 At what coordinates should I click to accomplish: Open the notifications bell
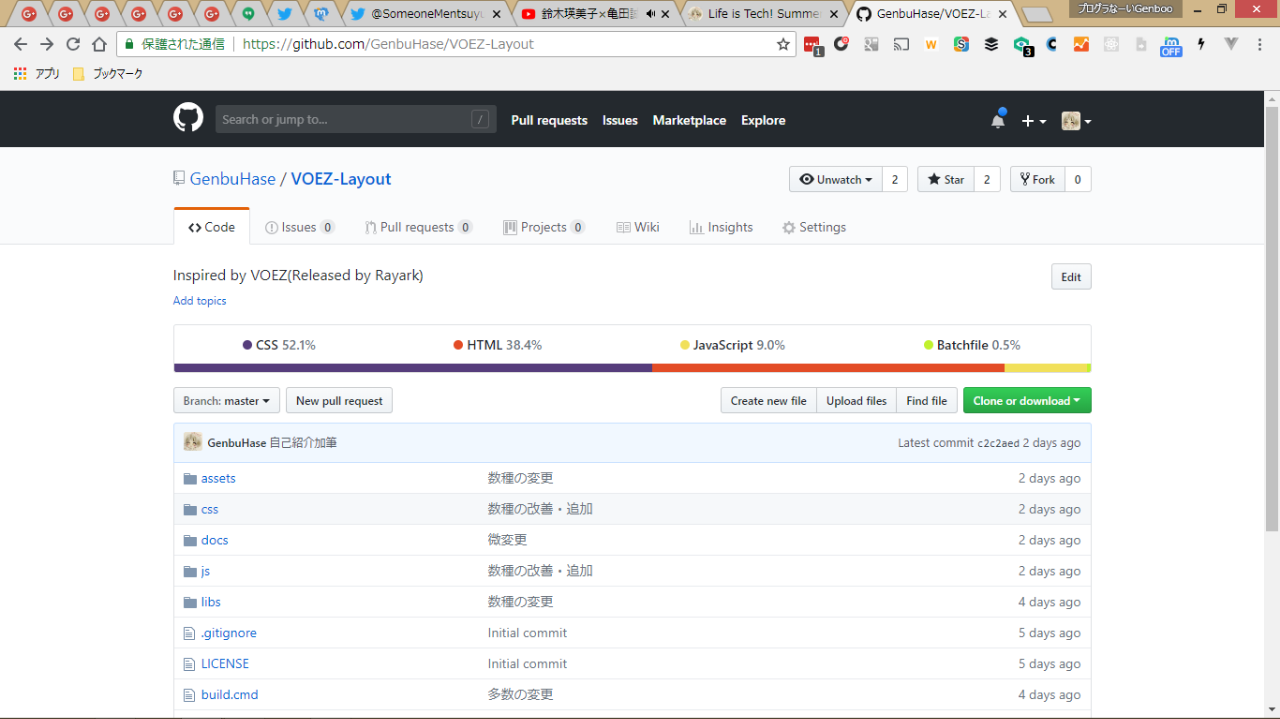pyautogui.click(x=997, y=120)
